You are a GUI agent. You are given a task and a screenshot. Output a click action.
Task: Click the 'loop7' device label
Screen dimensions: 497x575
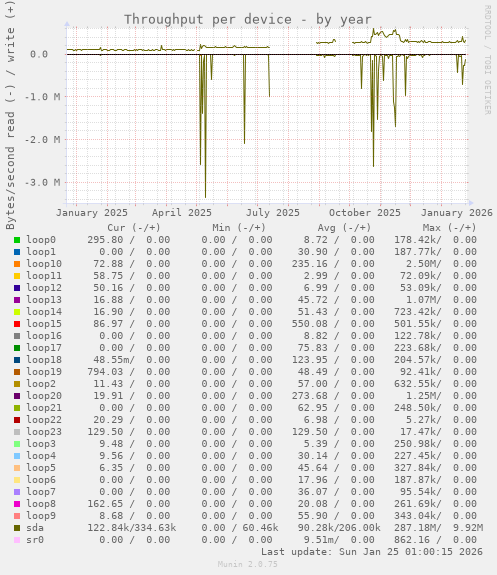pos(41,492)
